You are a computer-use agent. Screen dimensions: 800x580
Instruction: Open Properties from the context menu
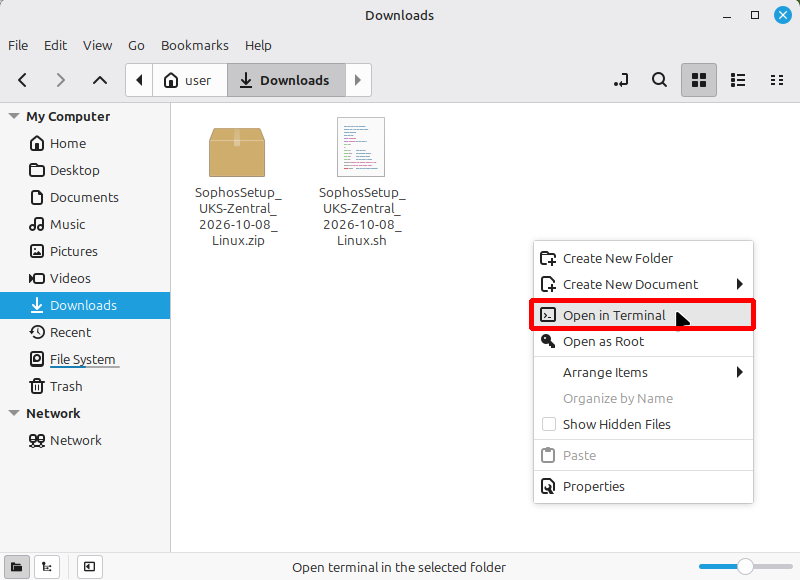point(643,487)
